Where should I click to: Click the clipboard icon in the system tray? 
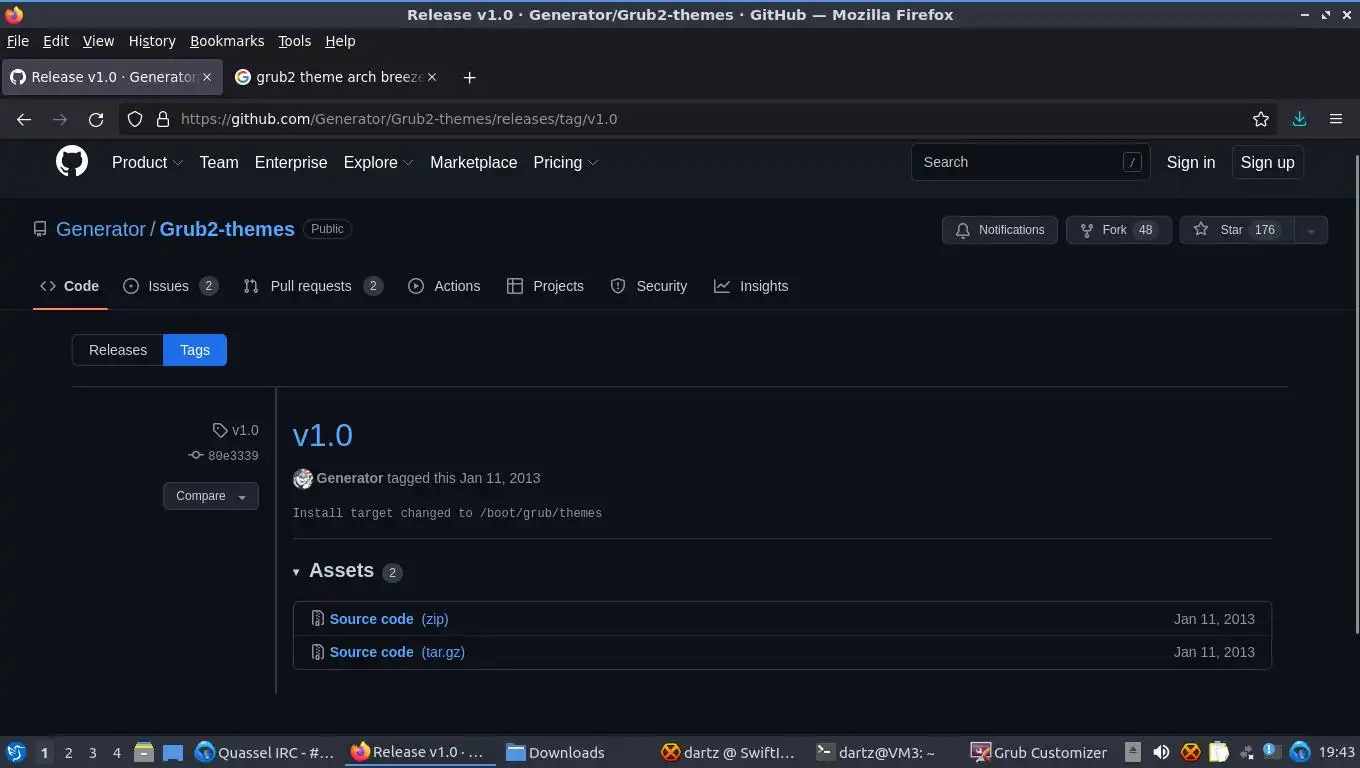1218,752
